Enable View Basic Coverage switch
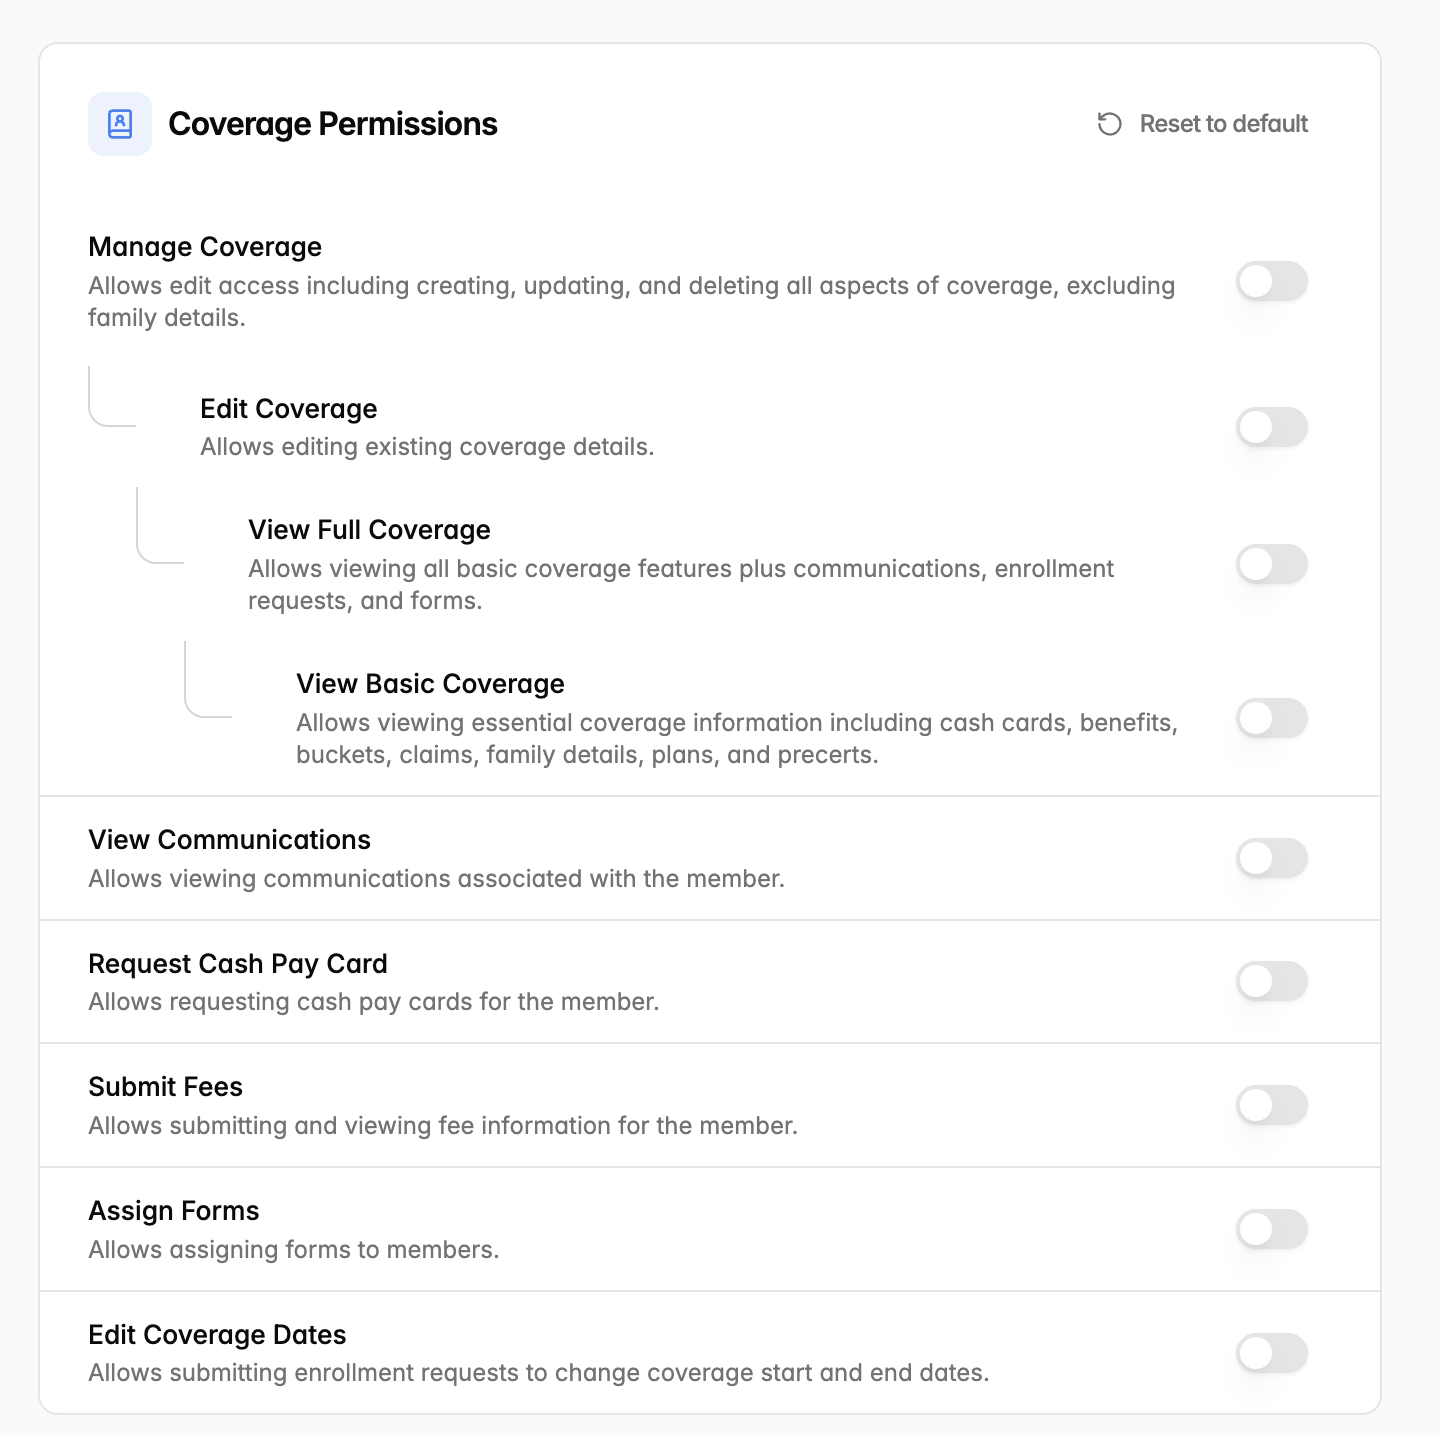 [1272, 718]
